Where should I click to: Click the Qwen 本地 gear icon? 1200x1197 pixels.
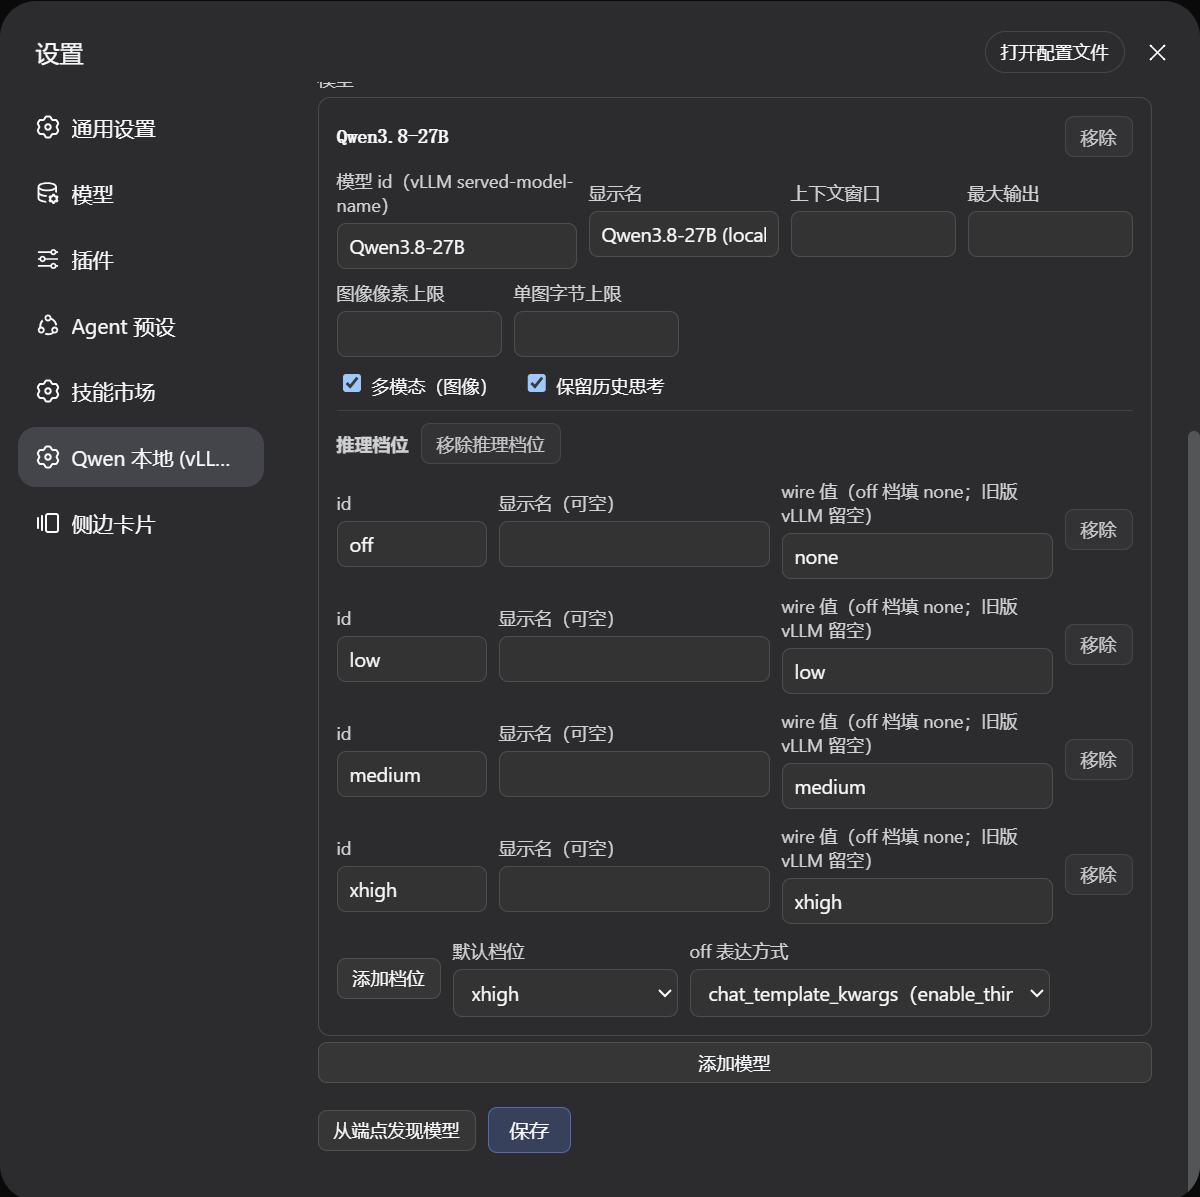tap(48, 458)
